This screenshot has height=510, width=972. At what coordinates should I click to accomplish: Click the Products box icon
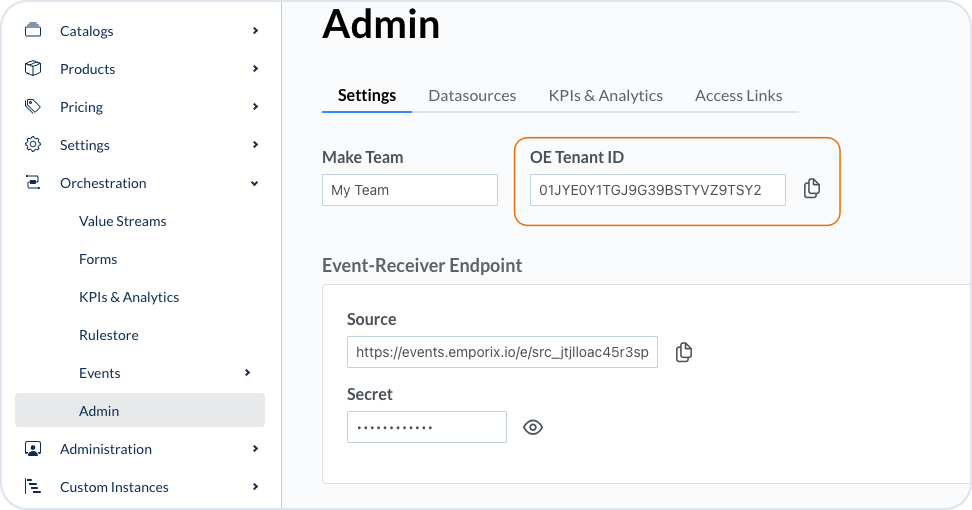[x=33, y=69]
